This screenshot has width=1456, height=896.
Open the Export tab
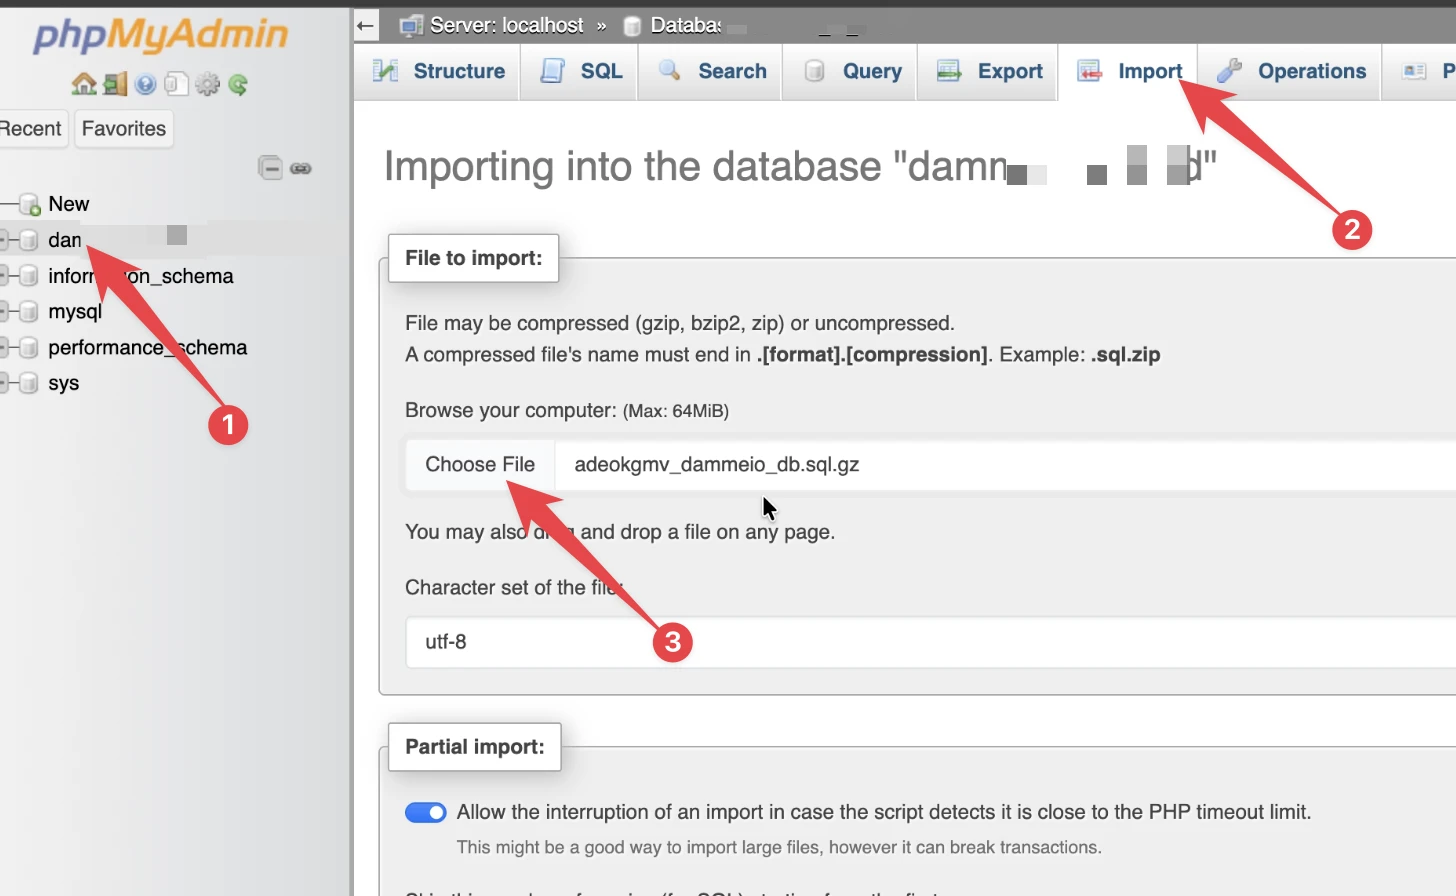[989, 71]
